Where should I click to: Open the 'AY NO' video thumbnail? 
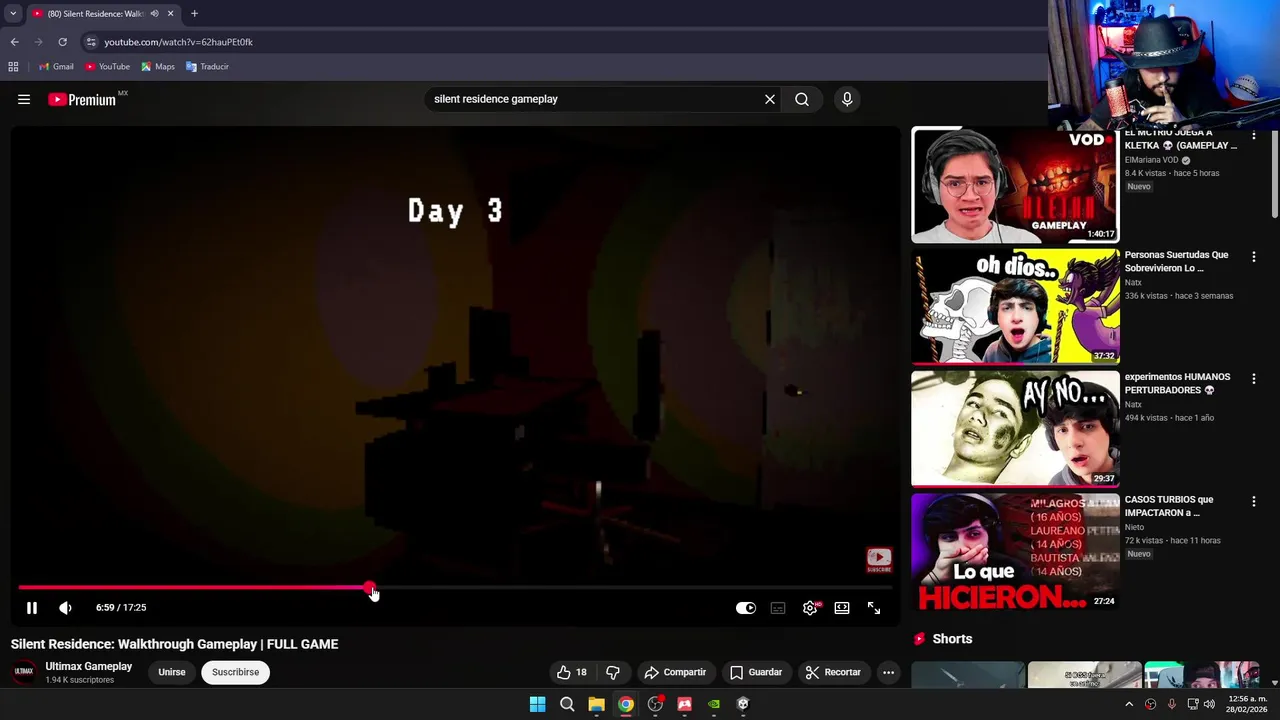(1015, 429)
